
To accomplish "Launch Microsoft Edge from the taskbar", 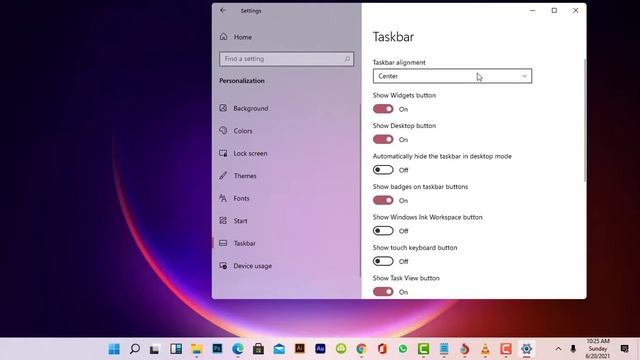I will [238, 349].
